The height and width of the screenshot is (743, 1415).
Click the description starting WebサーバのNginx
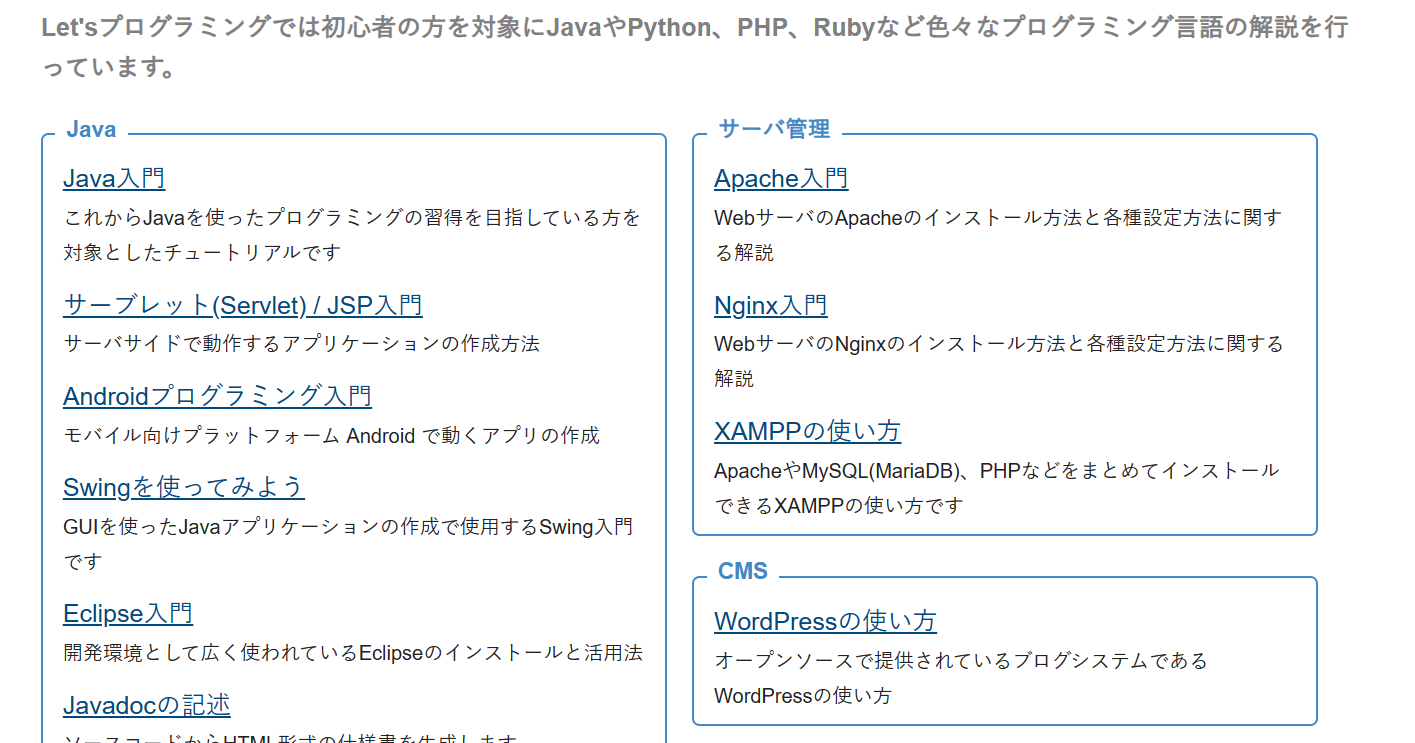(999, 361)
